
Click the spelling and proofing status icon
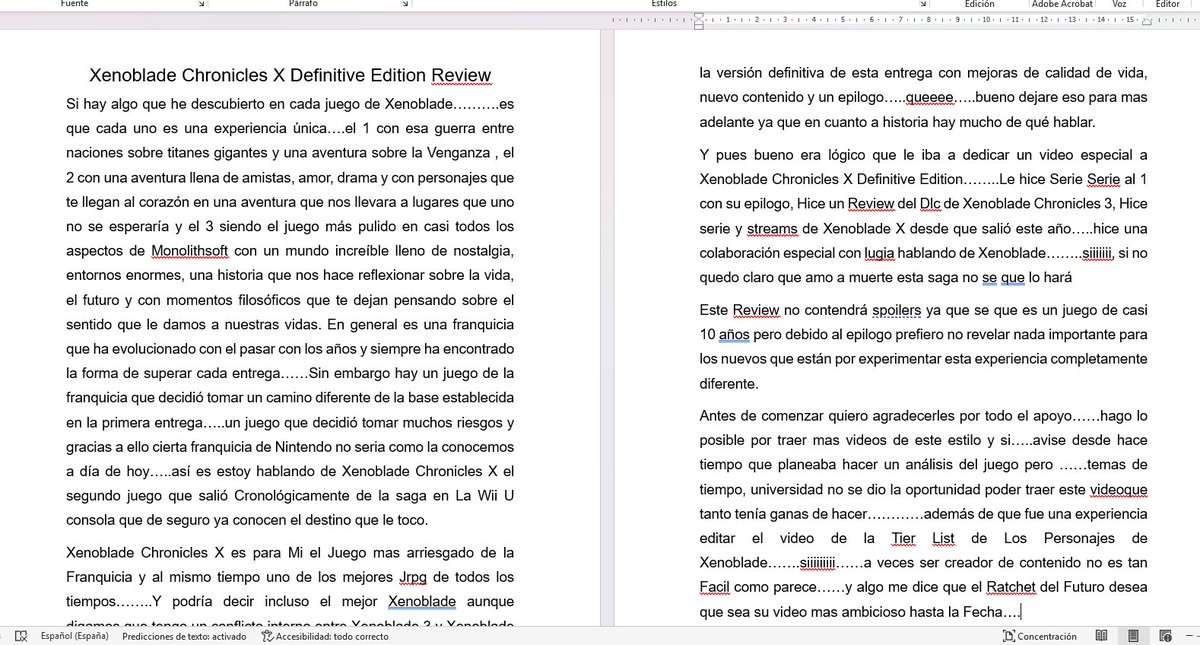coord(20,636)
